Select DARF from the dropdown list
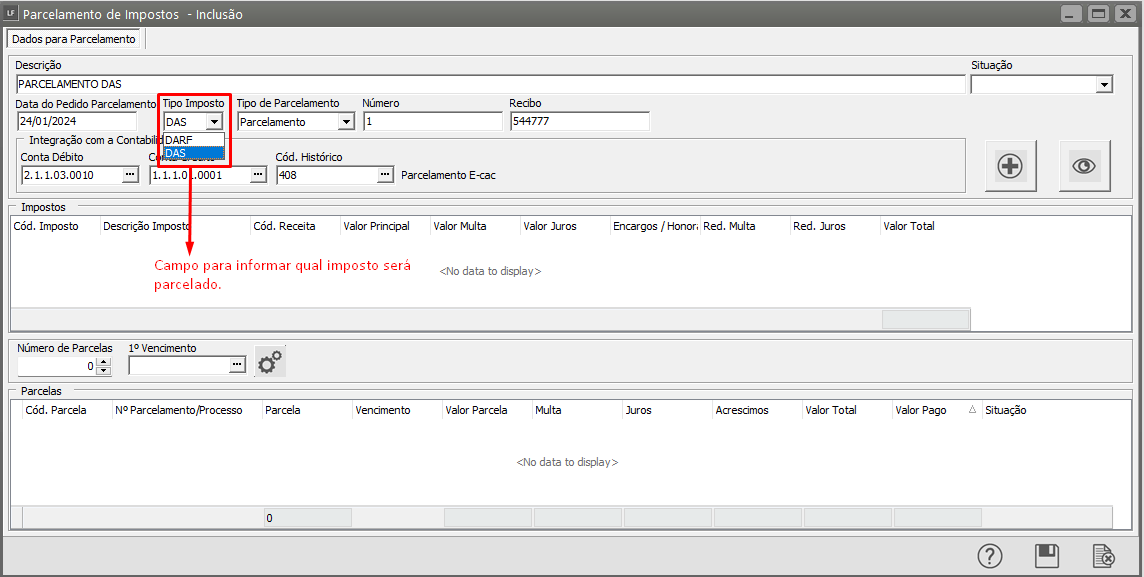The height and width of the screenshot is (577, 1144). (193, 140)
